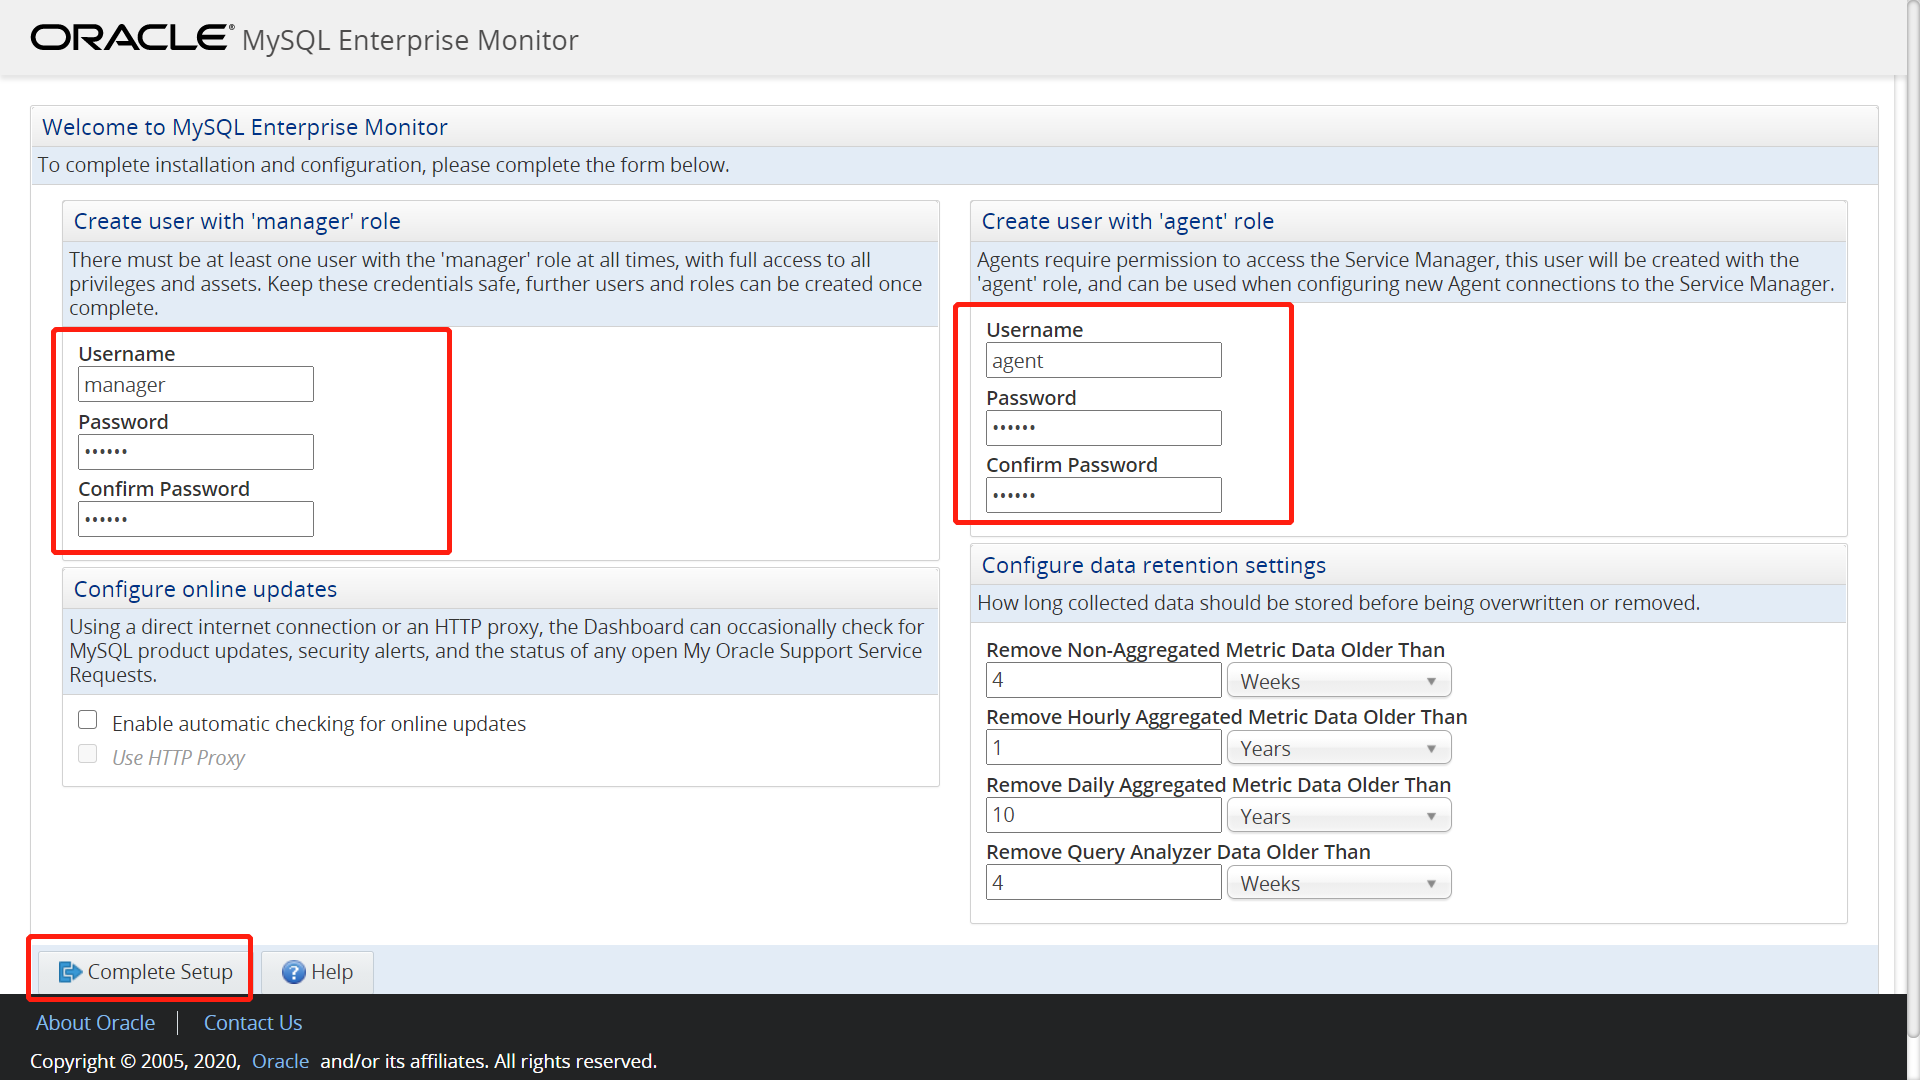Click the Oracle link in copyright text

pyautogui.click(x=280, y=1061)
